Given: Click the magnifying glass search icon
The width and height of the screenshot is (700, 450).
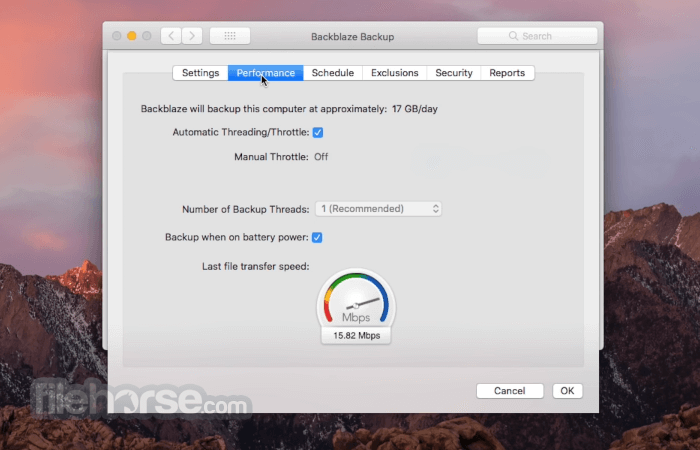Looking at the screenshot, I should [x=513, y=36].
